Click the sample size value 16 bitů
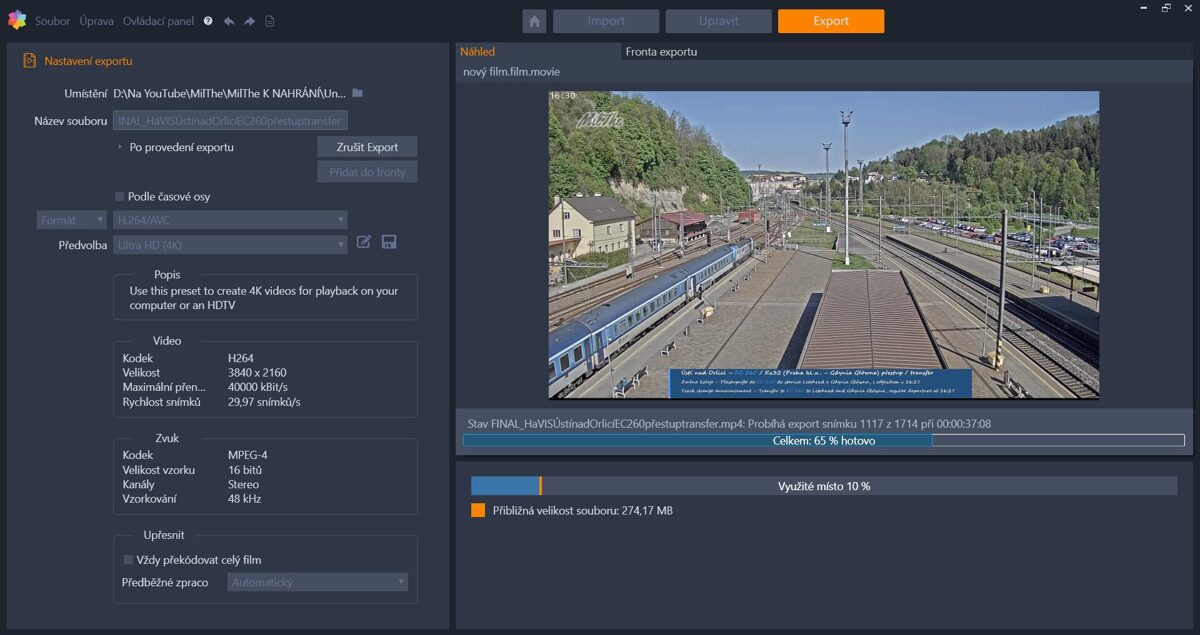 point(245,470)
